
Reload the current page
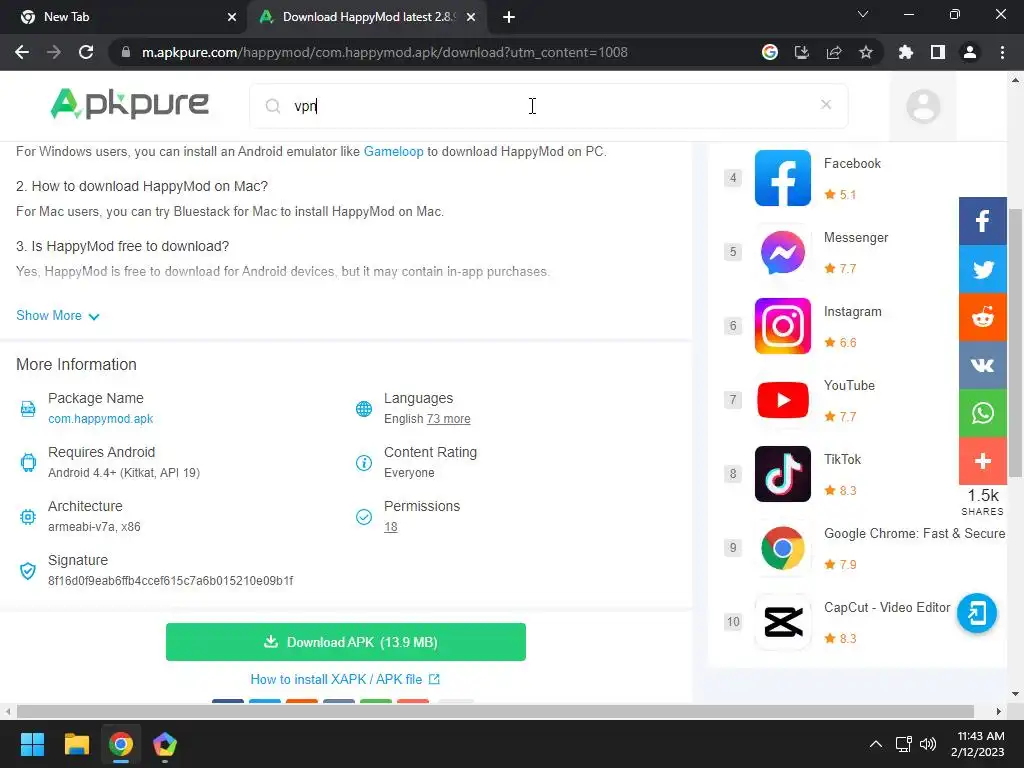(86, 52)
